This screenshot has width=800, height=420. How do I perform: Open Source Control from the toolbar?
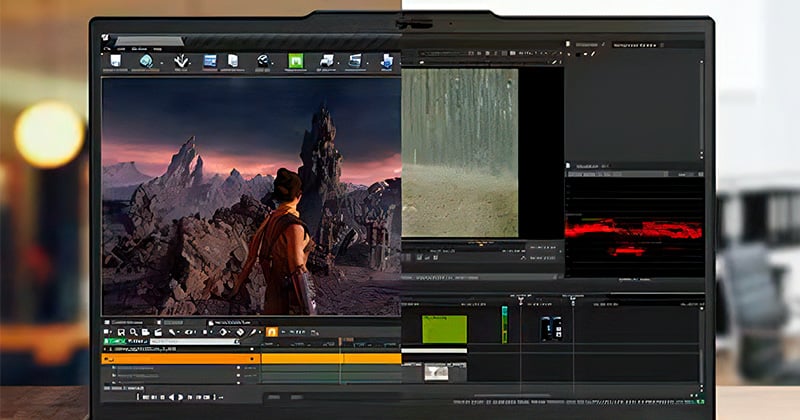coord(146,62)
